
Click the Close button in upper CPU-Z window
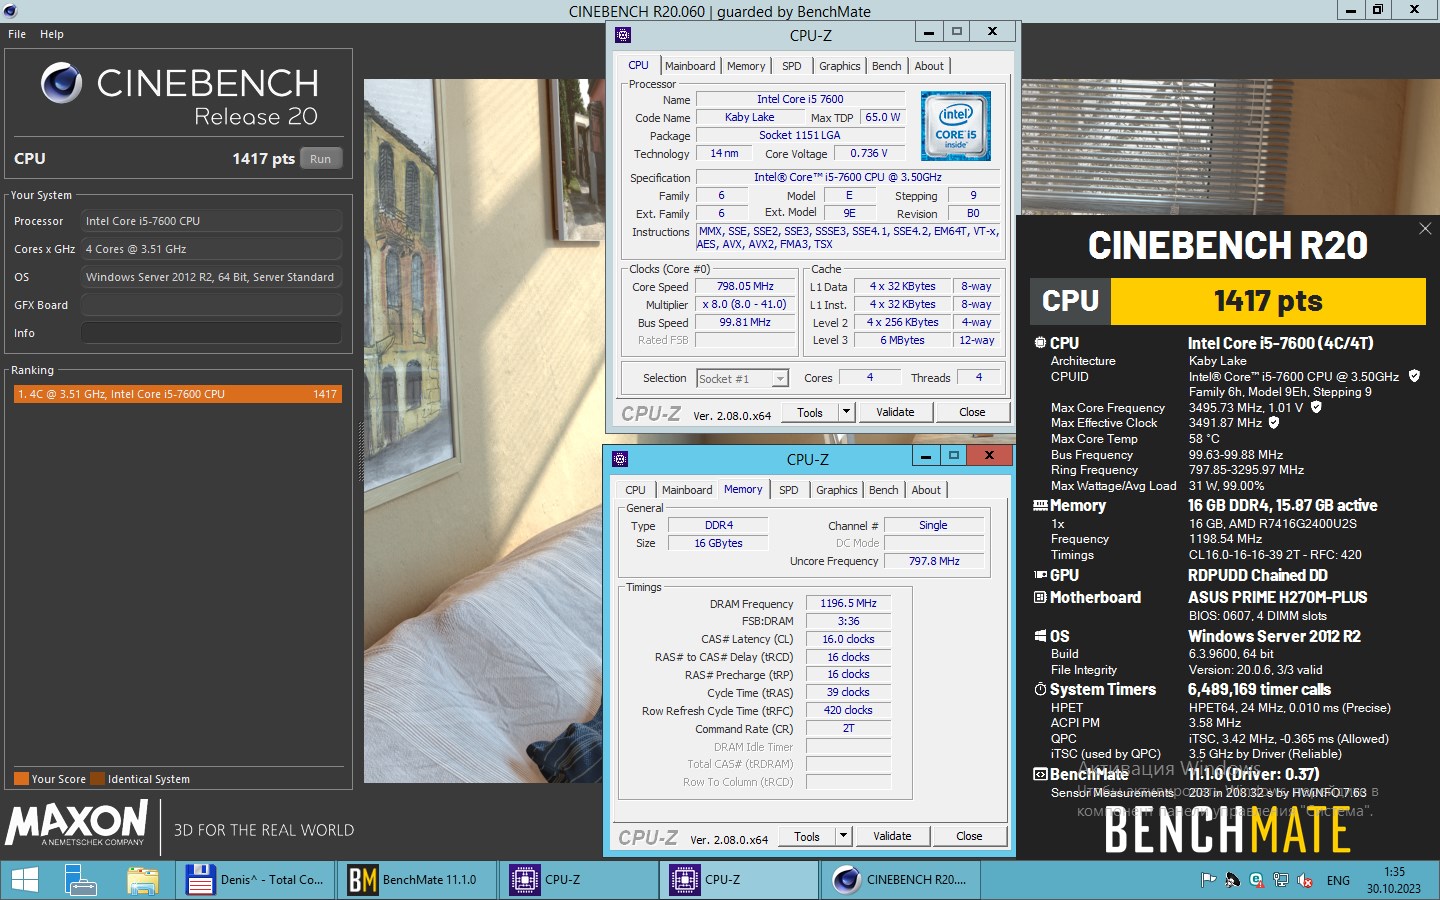(x=972, y=412)
